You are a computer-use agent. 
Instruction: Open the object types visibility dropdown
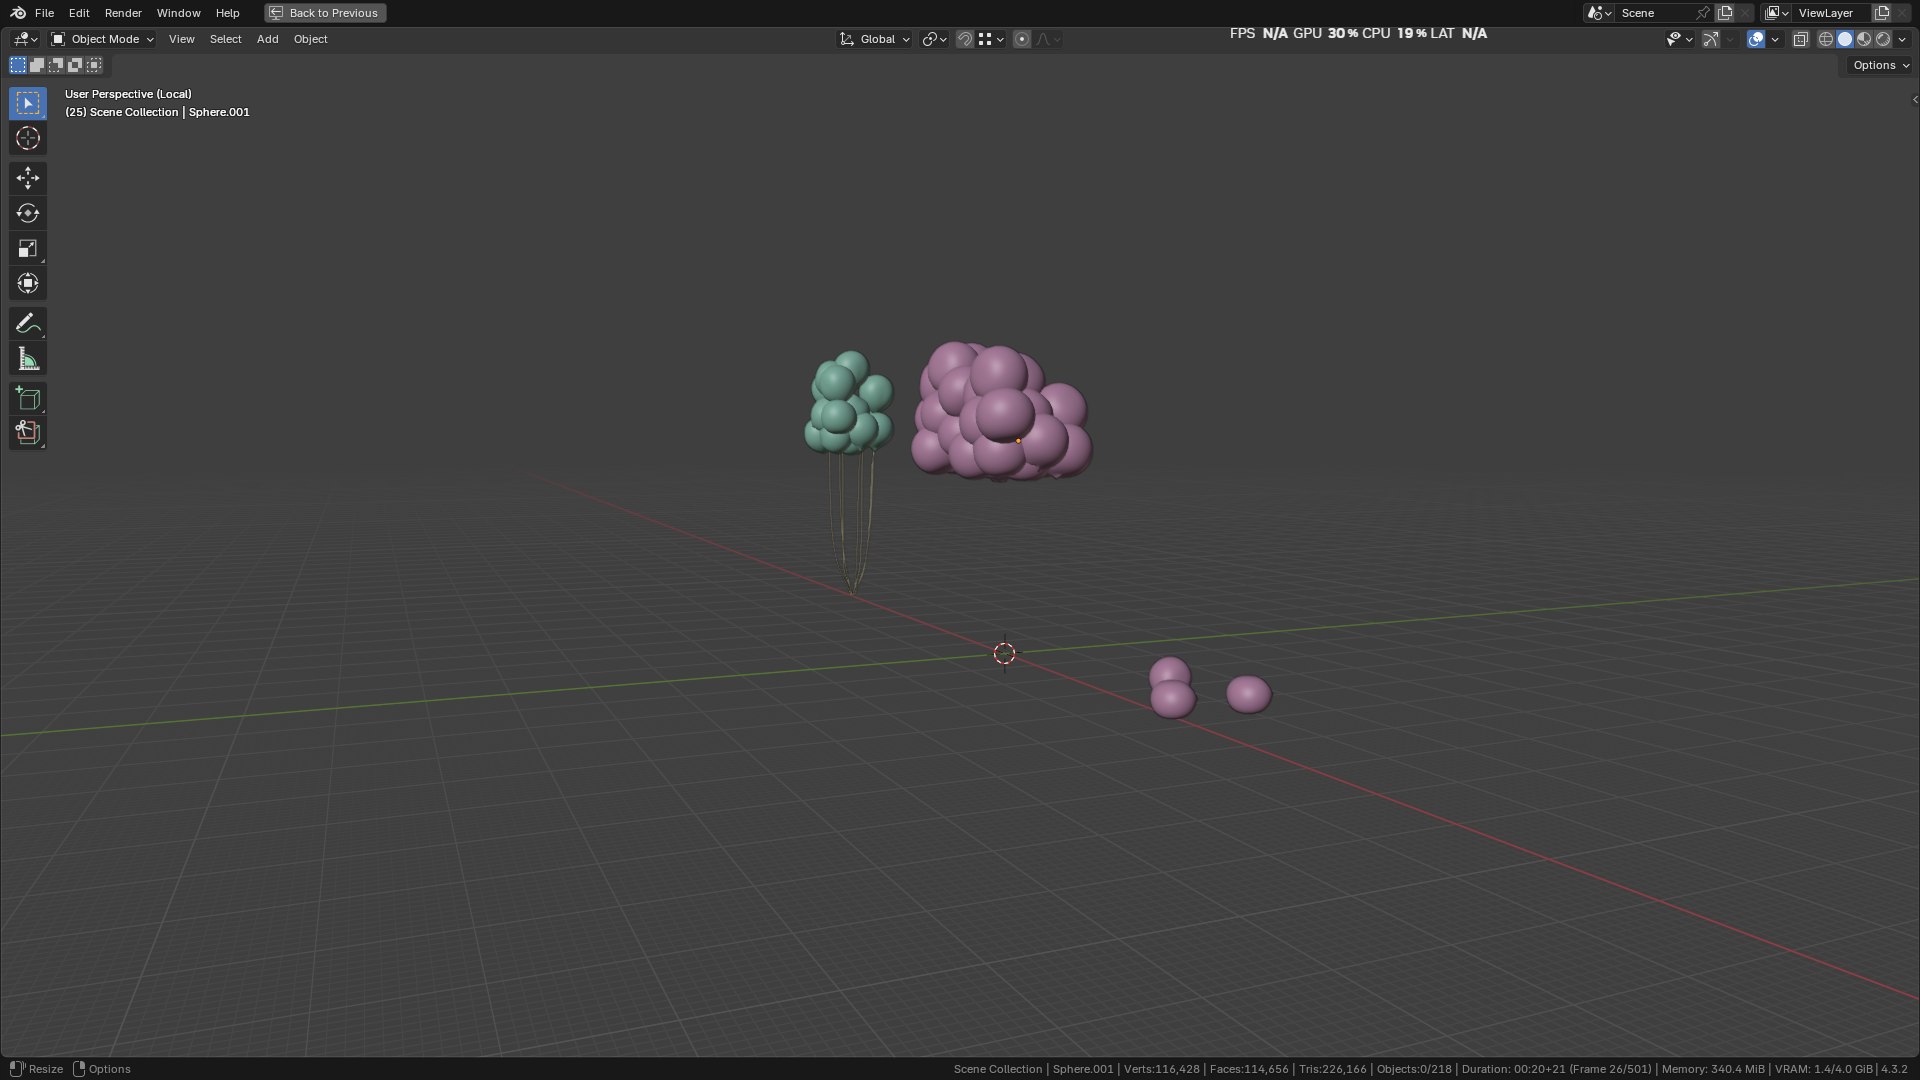point(1680,39)
